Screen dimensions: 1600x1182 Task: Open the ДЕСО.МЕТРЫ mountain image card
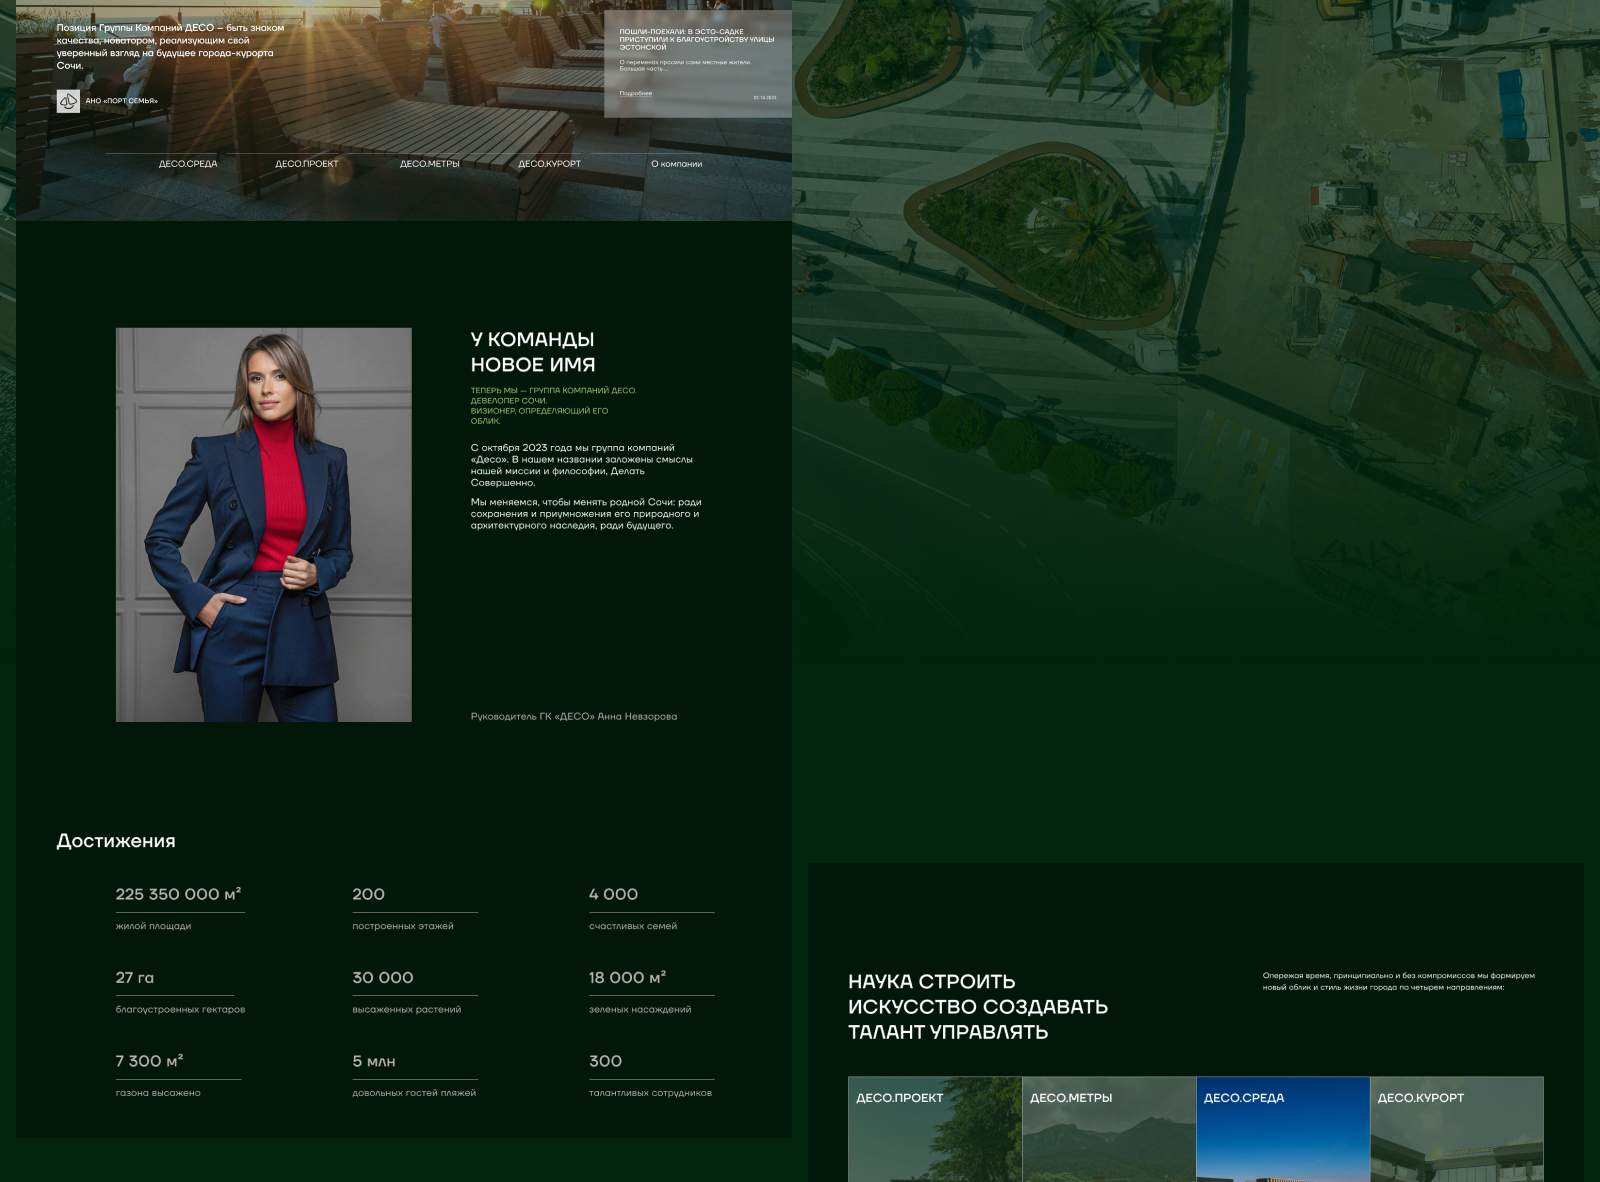1108,1130
